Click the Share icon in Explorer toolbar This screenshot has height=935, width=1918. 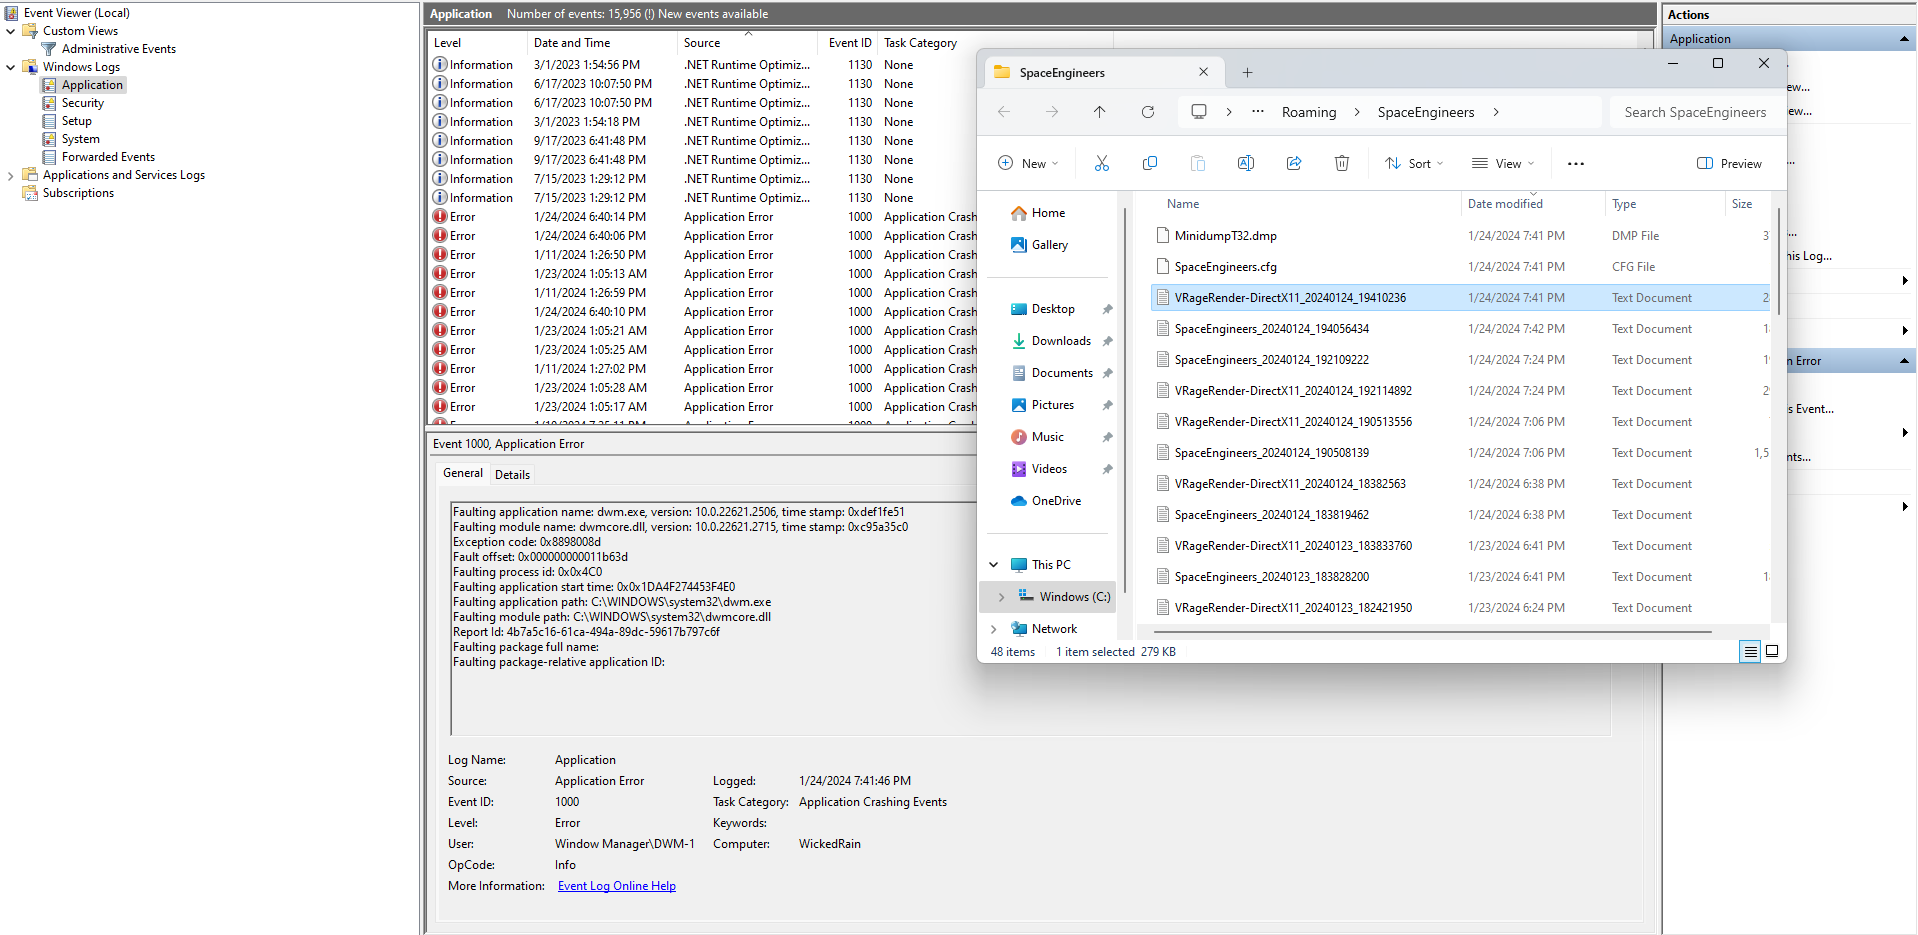[x=1293, y=164]
